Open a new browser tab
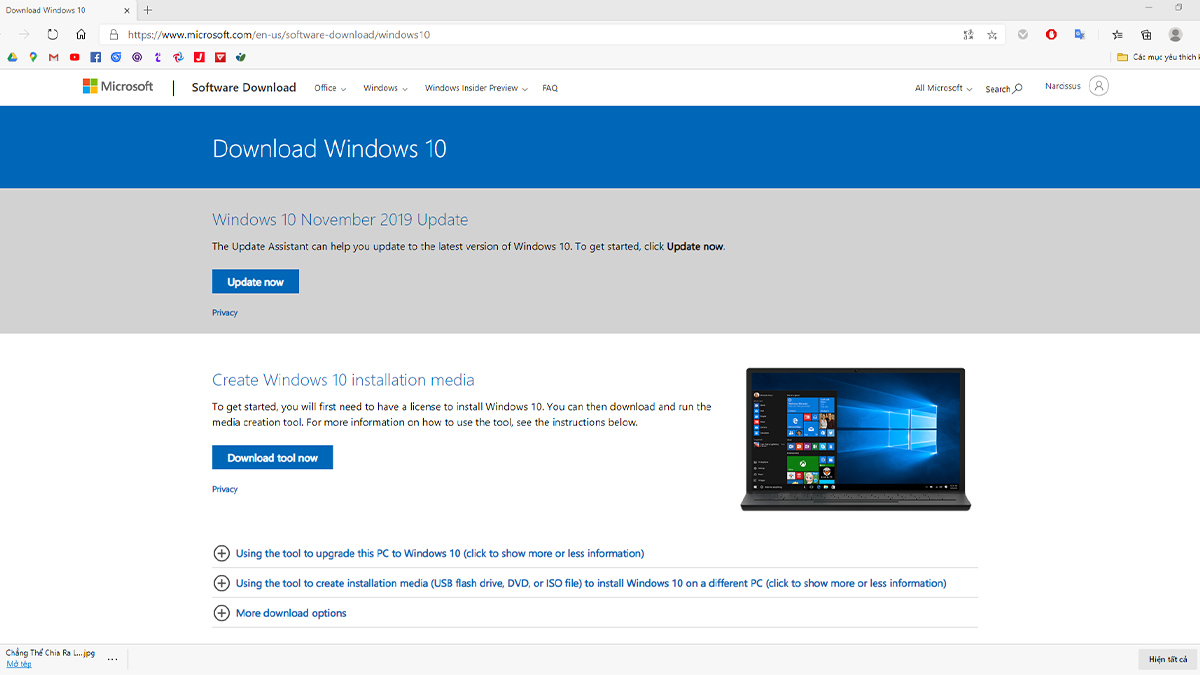The image size is (1200, 675). pyautogui.click(x=148, y=9)
